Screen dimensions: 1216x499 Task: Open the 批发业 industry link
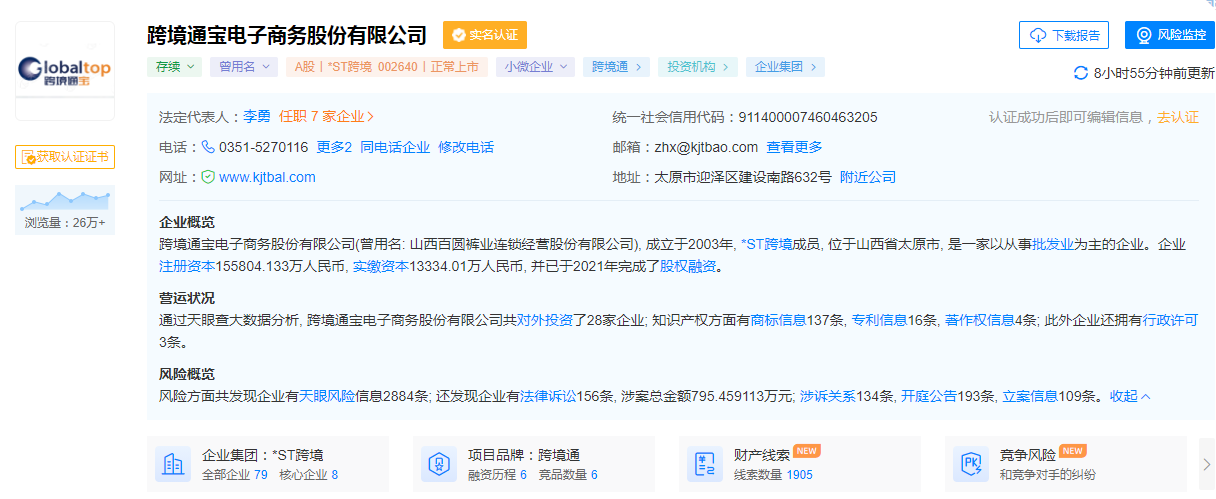tap(1053, 243)
